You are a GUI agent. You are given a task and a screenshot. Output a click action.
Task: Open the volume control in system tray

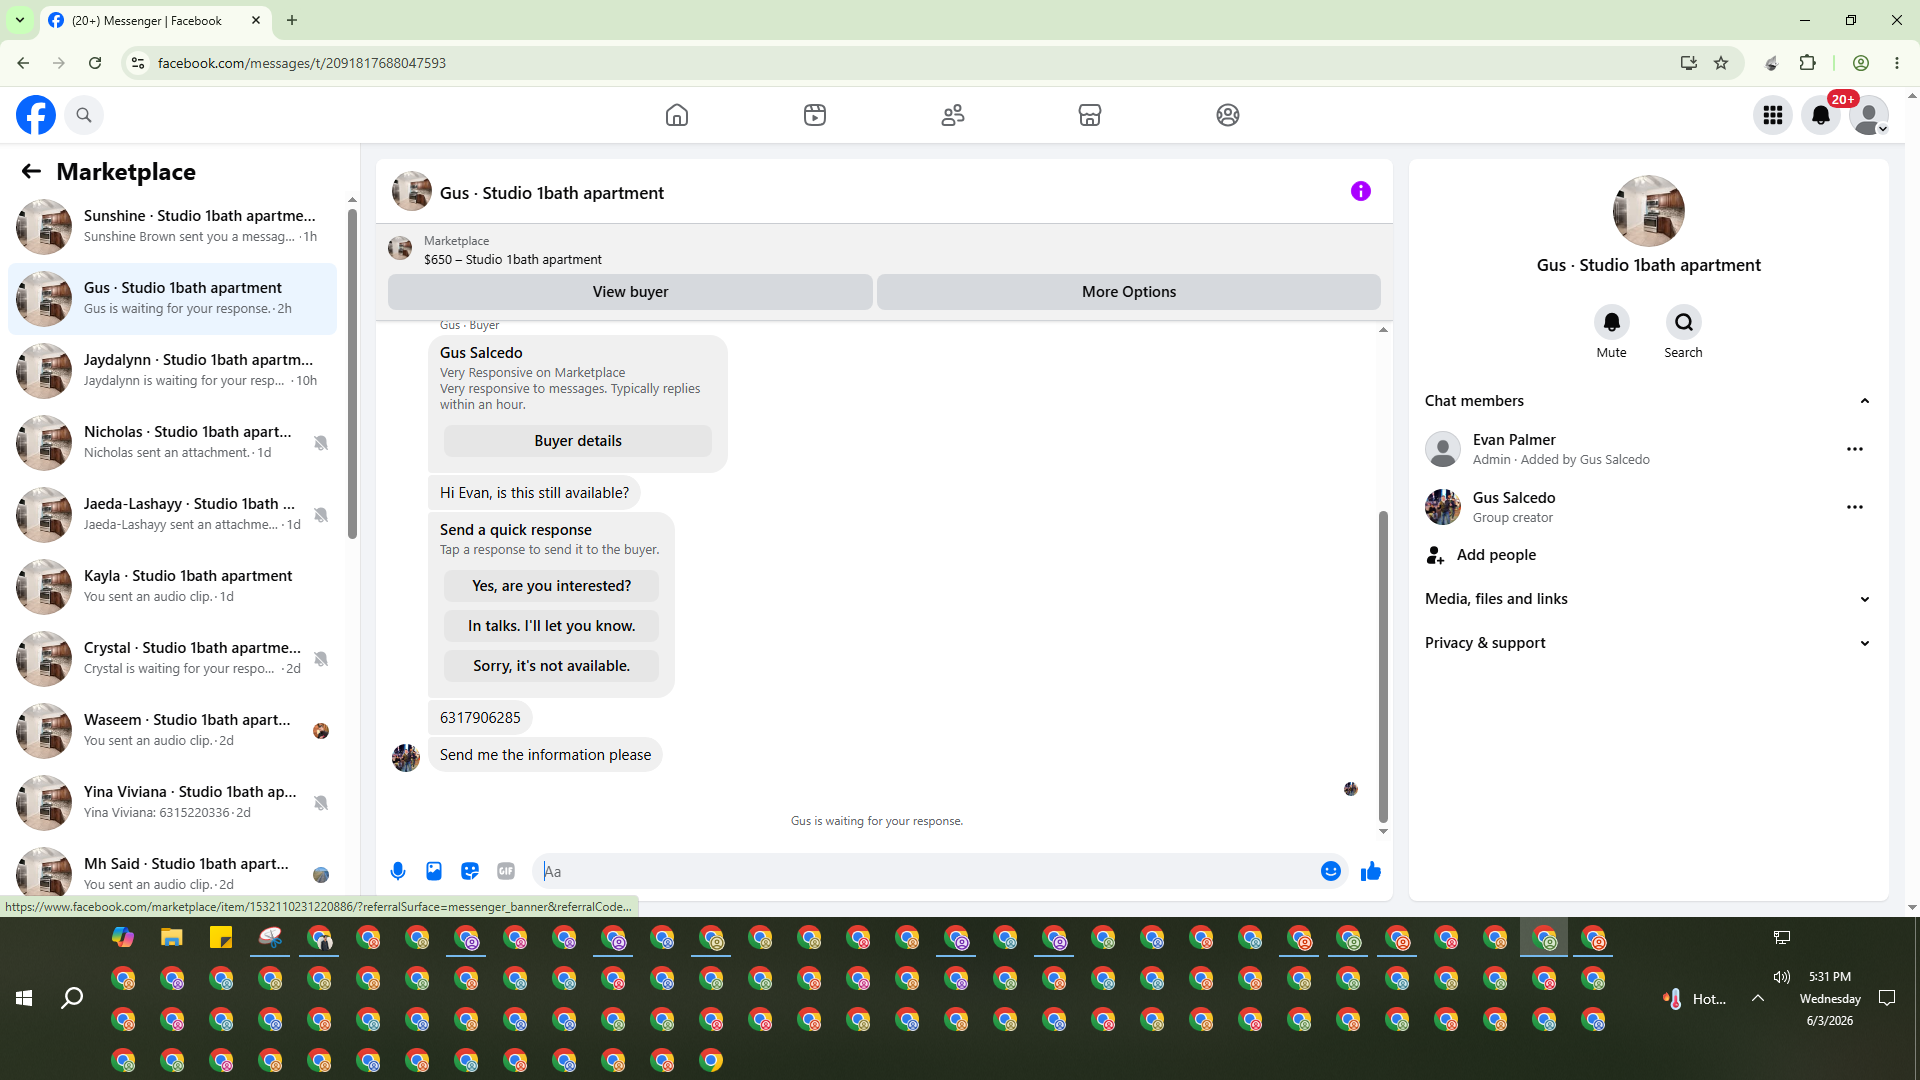(1782, 977)
